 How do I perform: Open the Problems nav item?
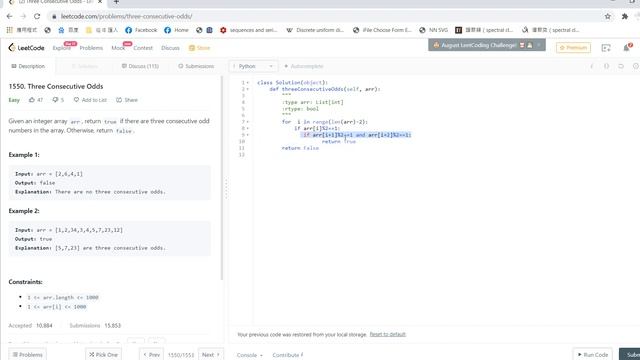pyautogui.click(x=91, y=48)
